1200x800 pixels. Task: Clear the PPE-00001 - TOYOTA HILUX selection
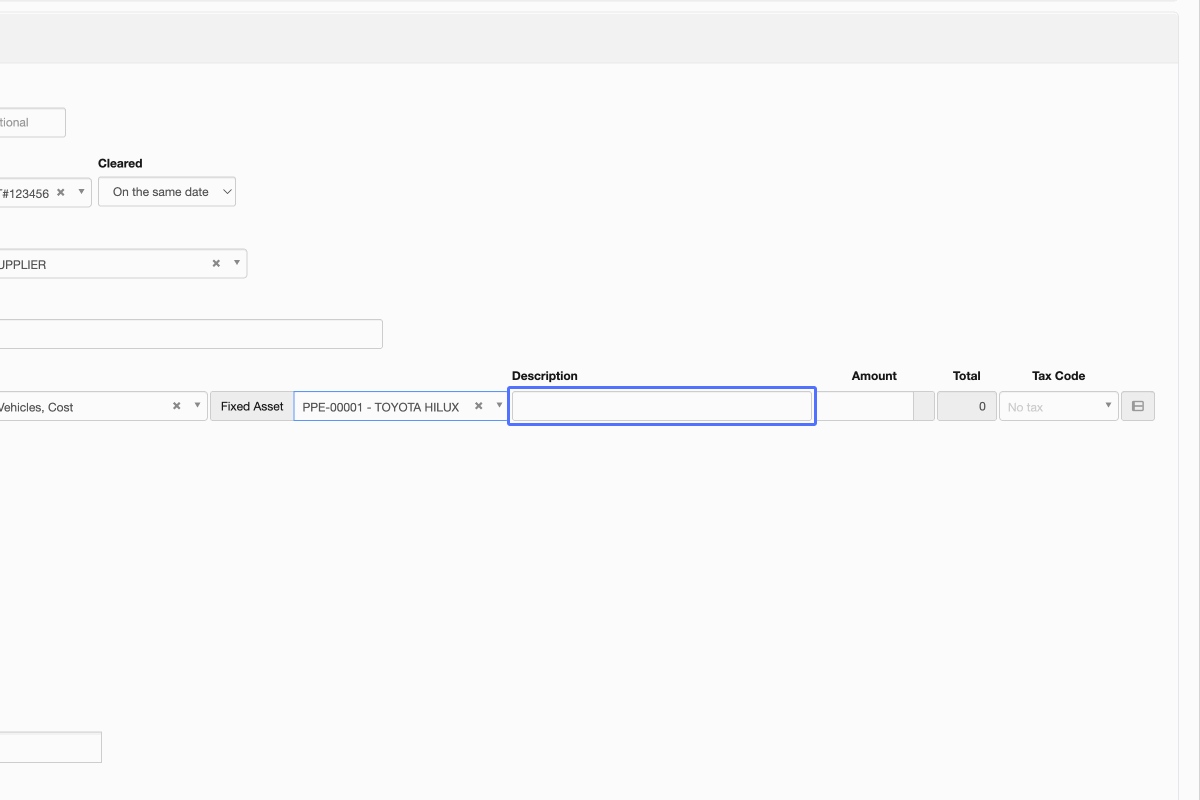point(478,406)
